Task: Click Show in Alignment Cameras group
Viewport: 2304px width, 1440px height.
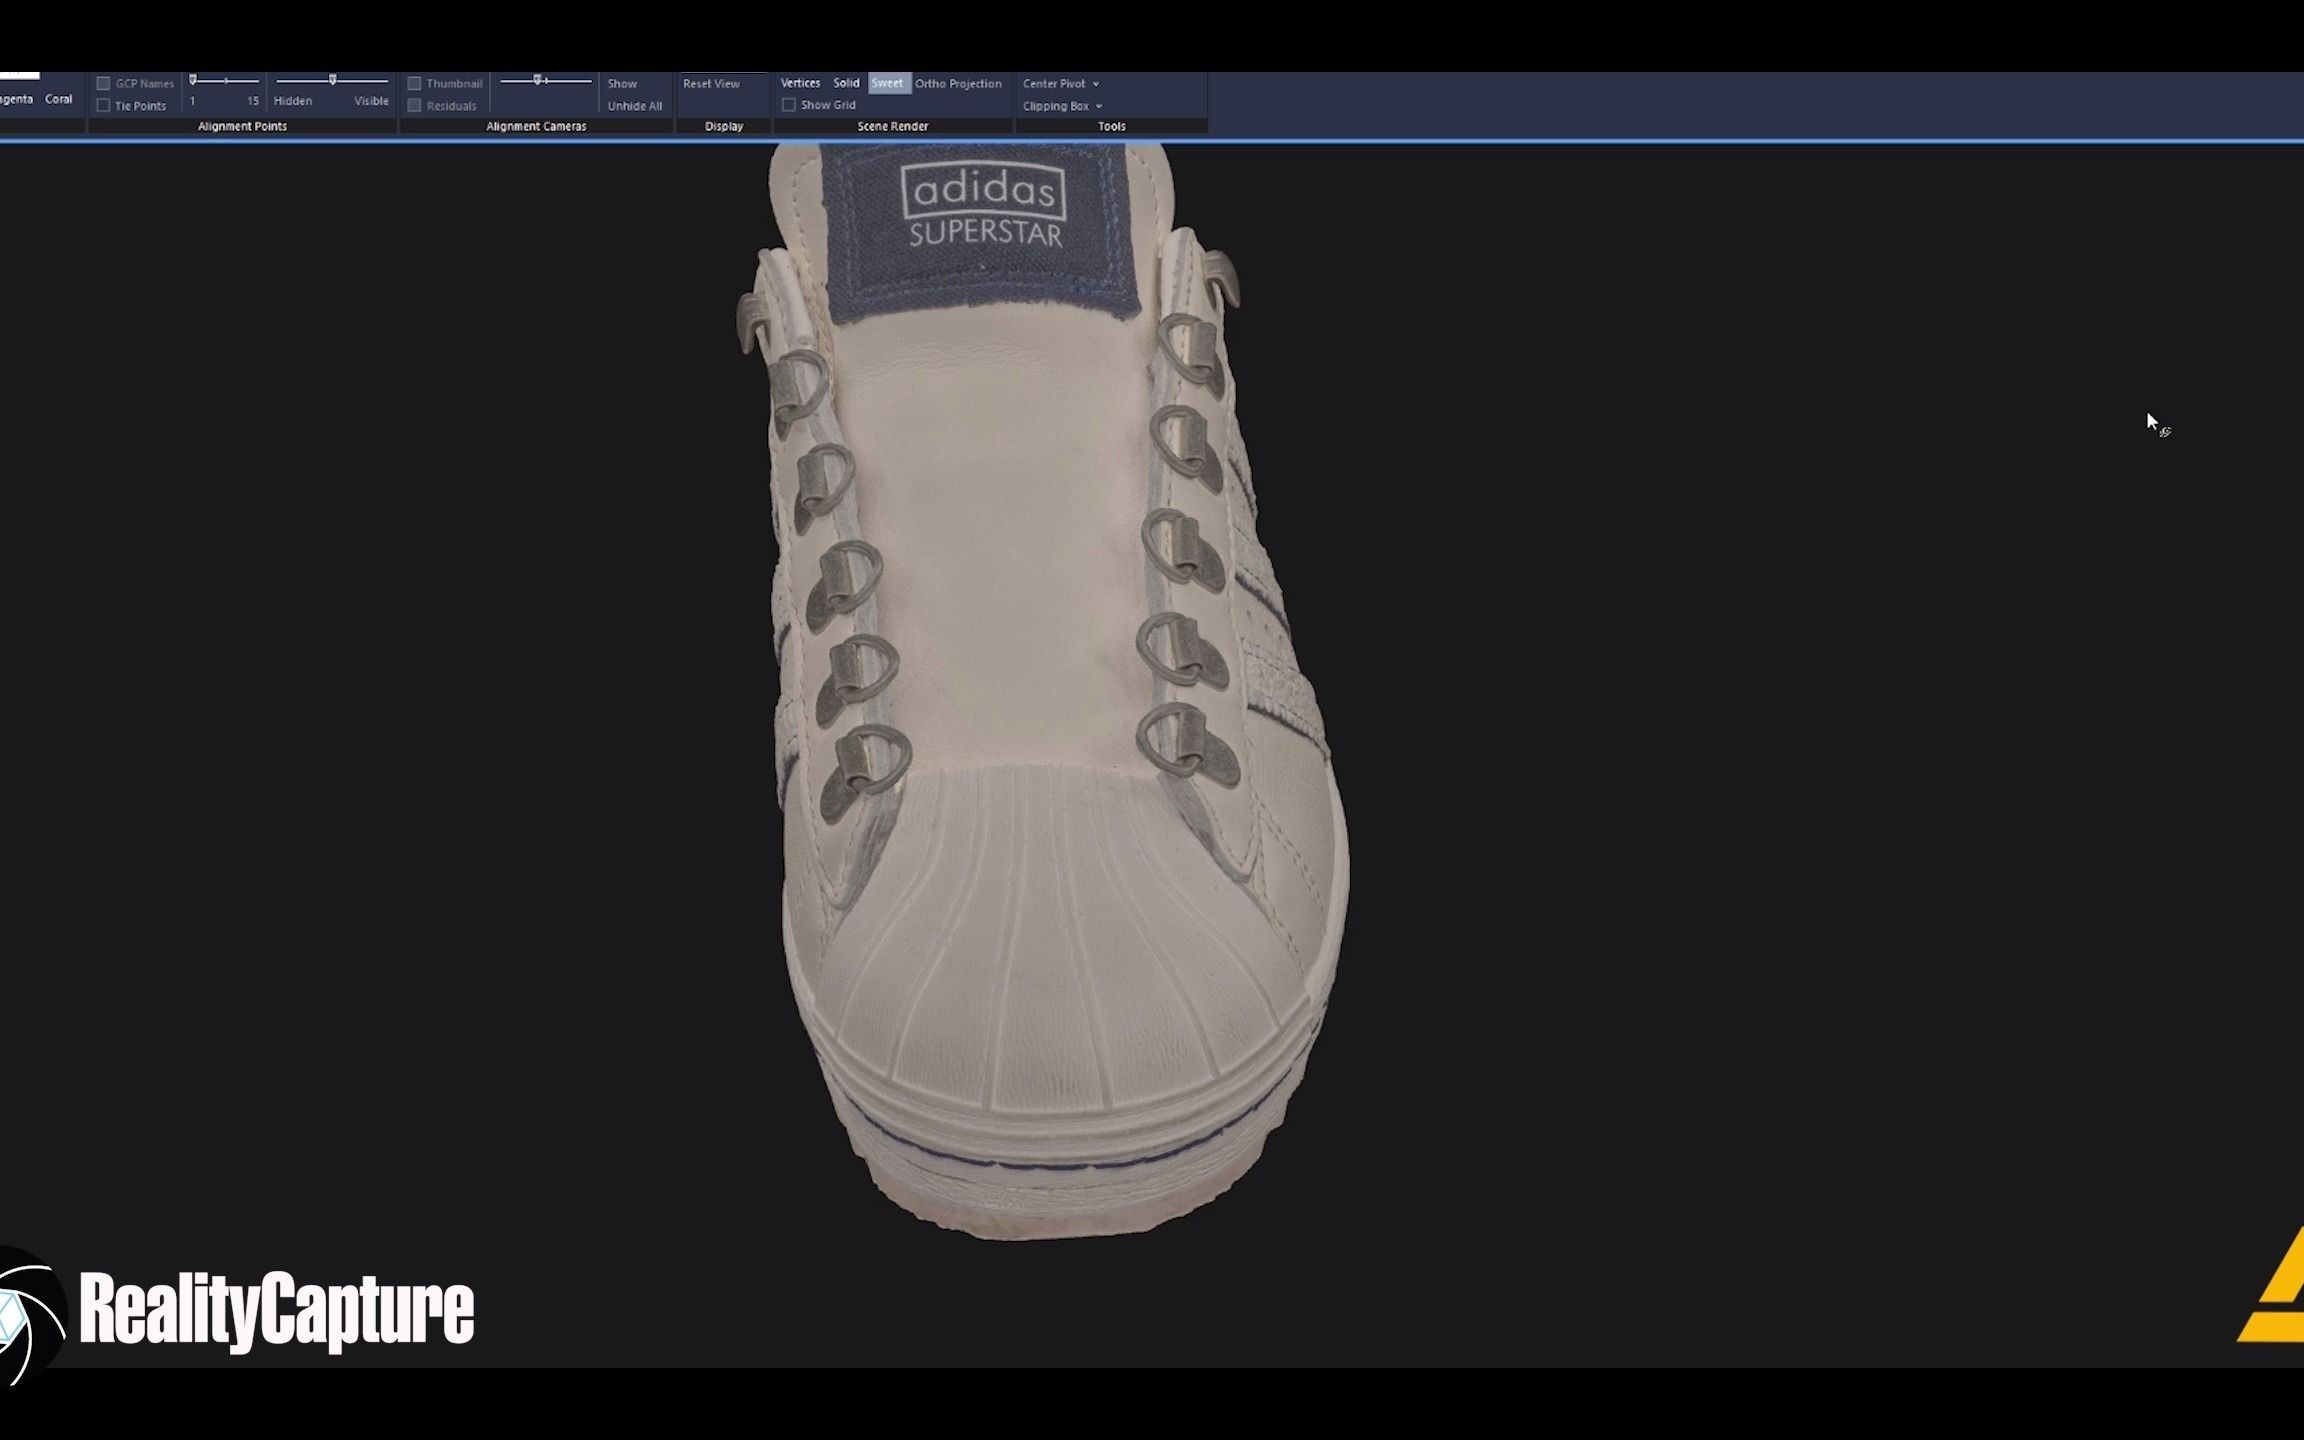Action: [x=621, y=83]
